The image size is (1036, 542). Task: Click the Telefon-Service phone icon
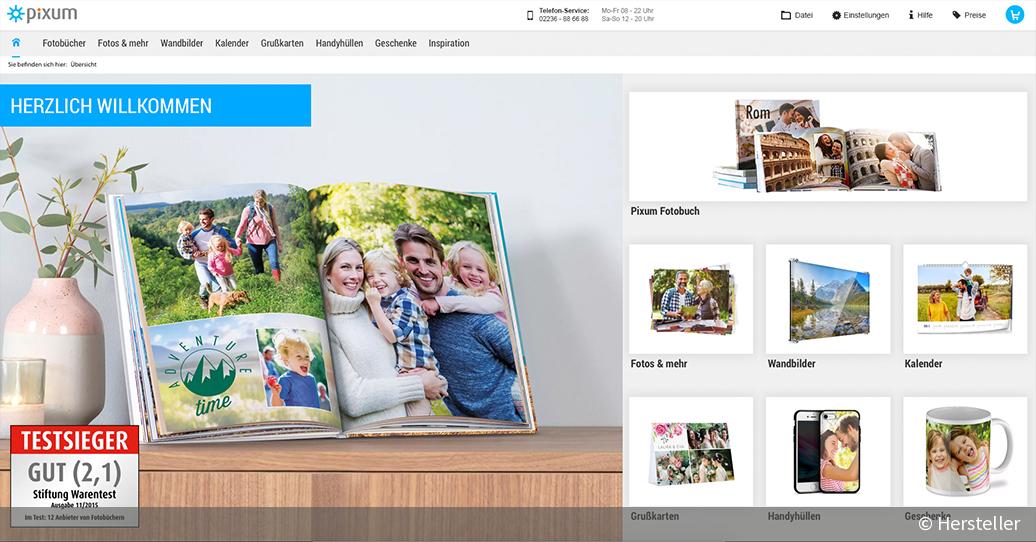pyautogui.click(x=530, y=15)
